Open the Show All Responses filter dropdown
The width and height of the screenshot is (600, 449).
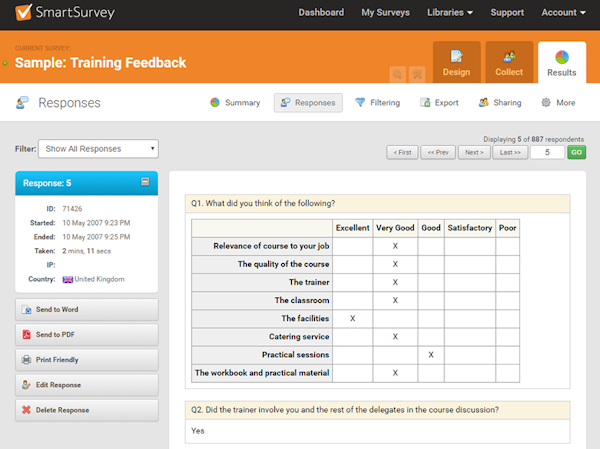(x=98, y=149)
